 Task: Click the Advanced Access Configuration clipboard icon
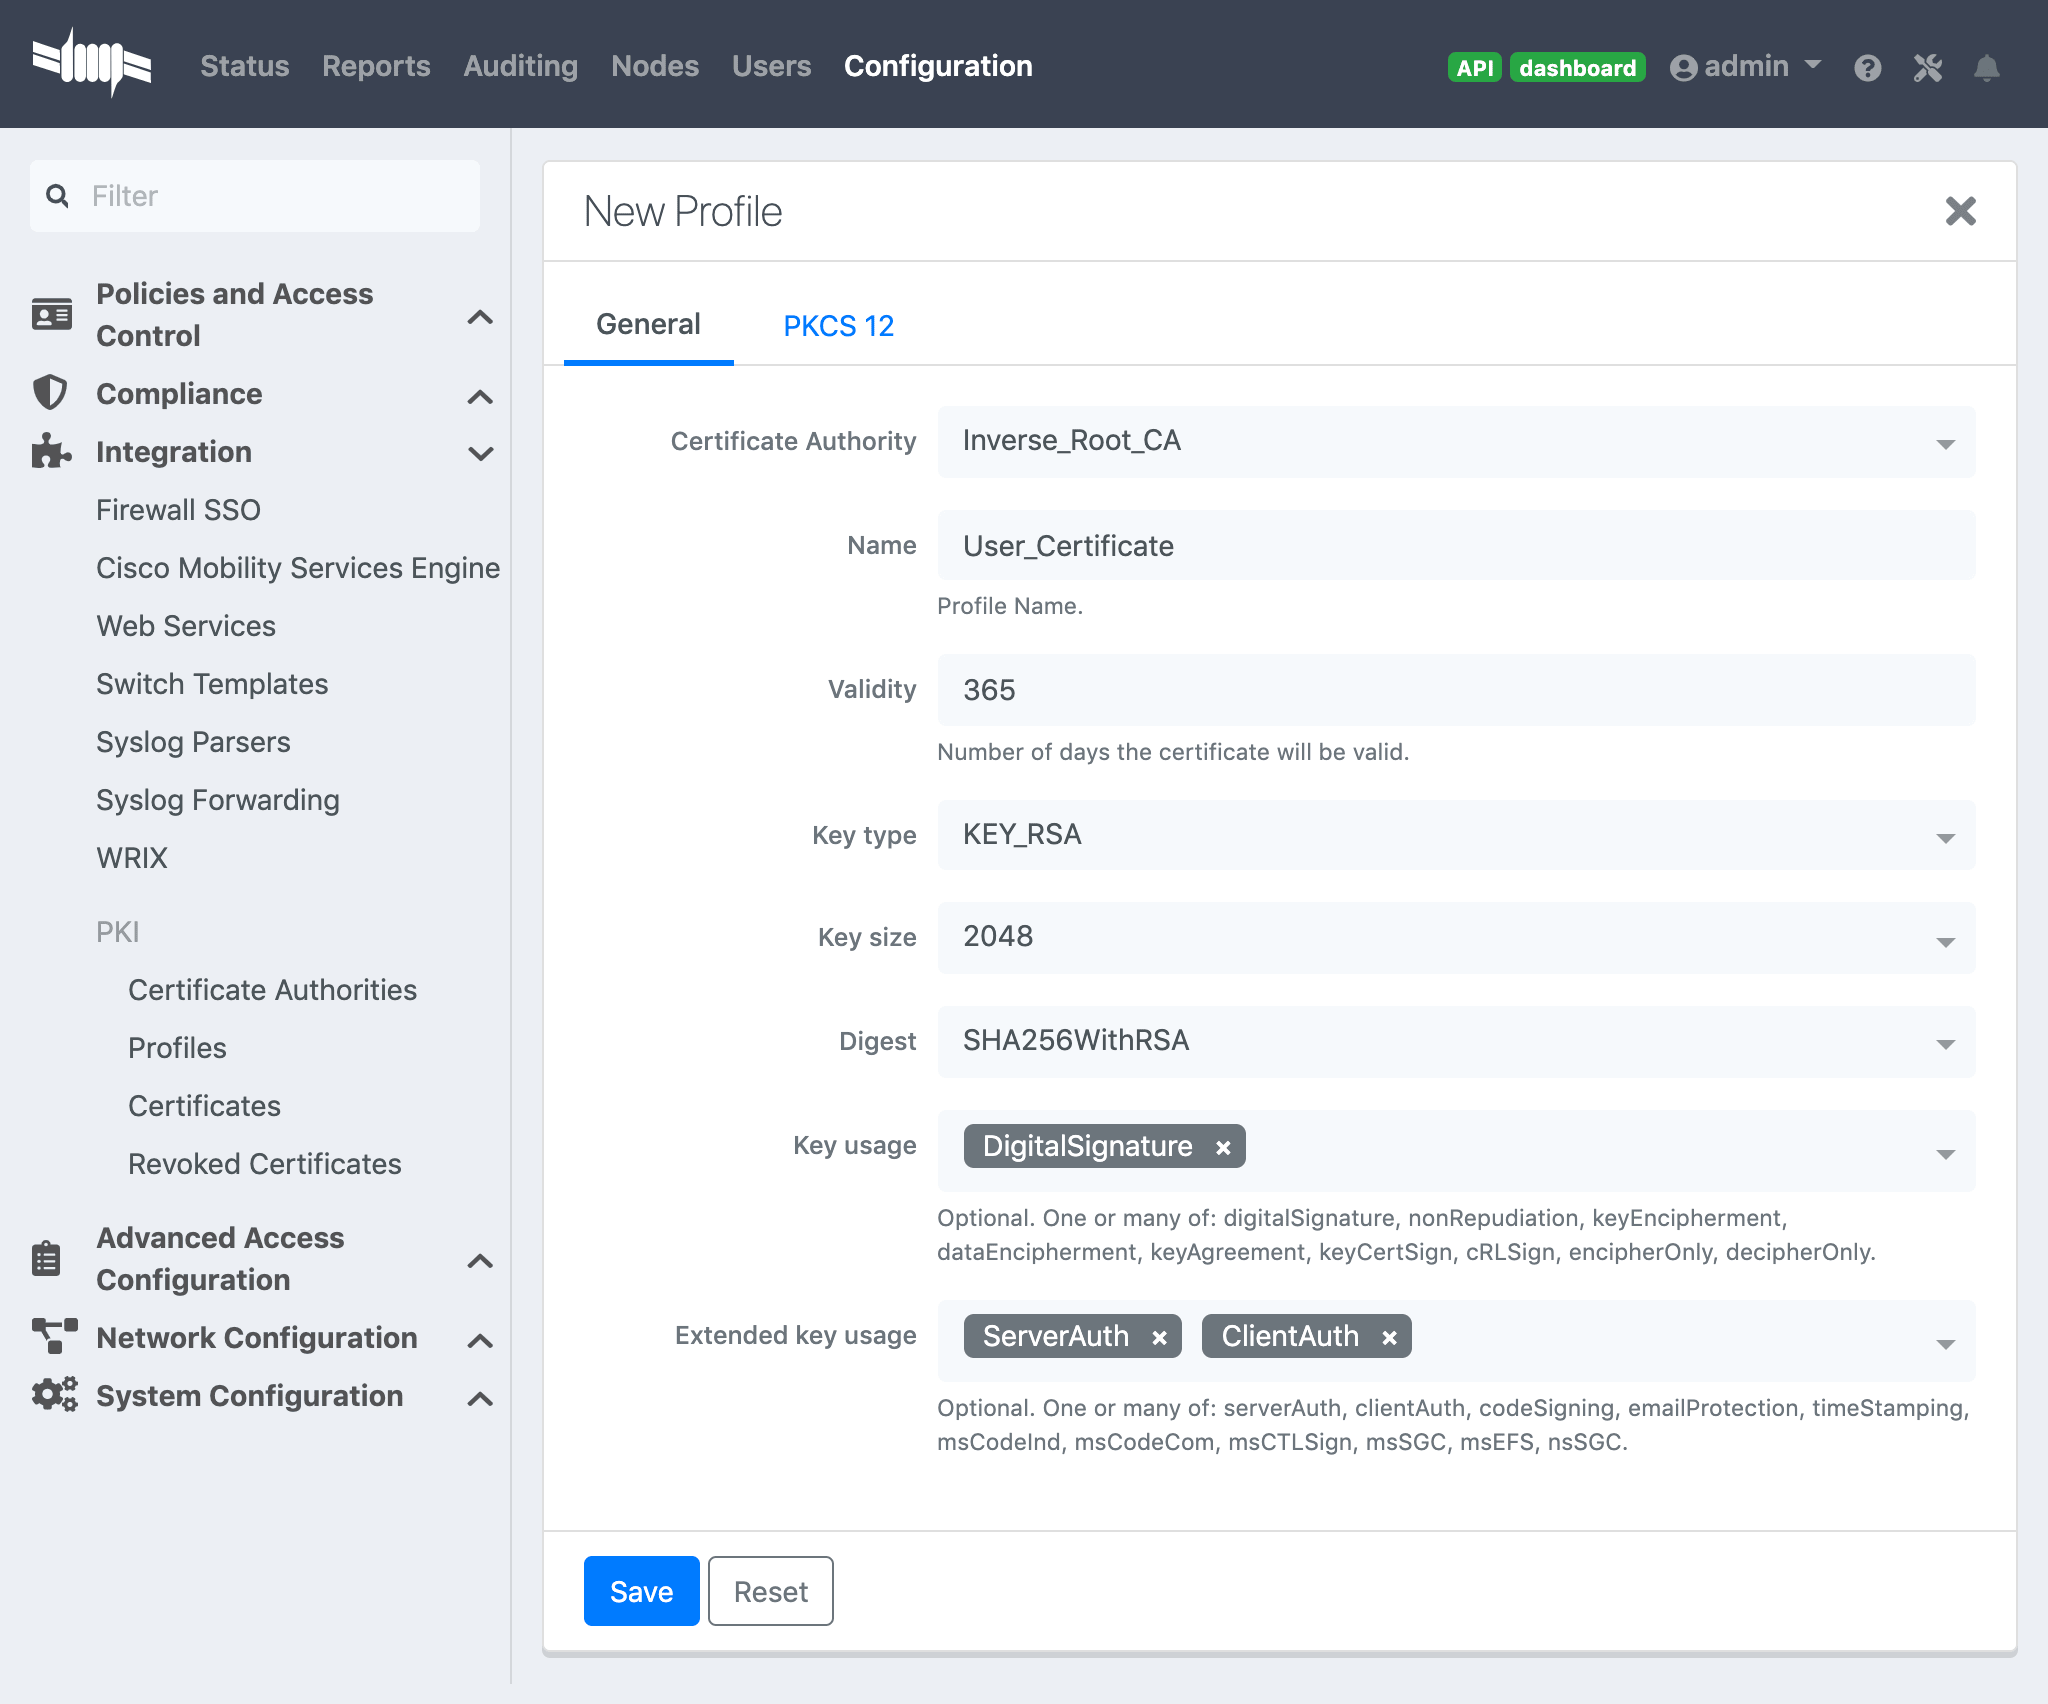point(48,1259)
